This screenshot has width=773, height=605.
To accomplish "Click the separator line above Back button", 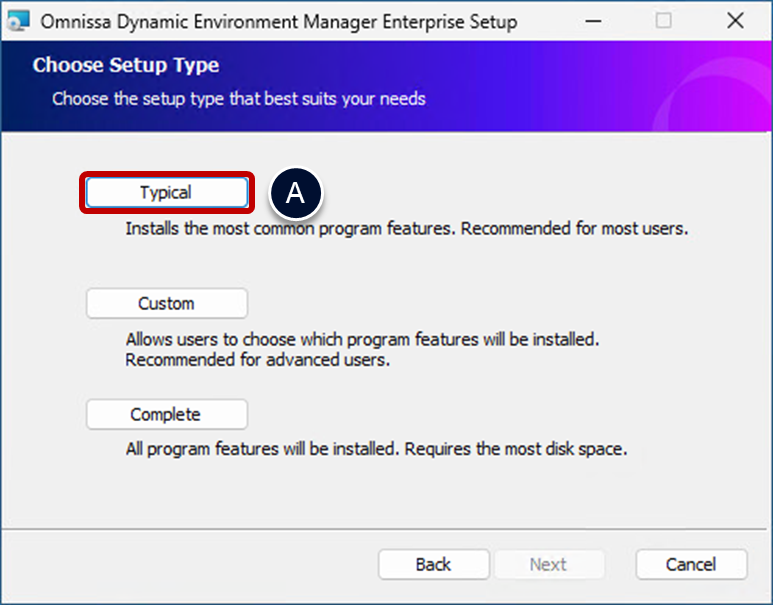I will [x=386, y=526].
